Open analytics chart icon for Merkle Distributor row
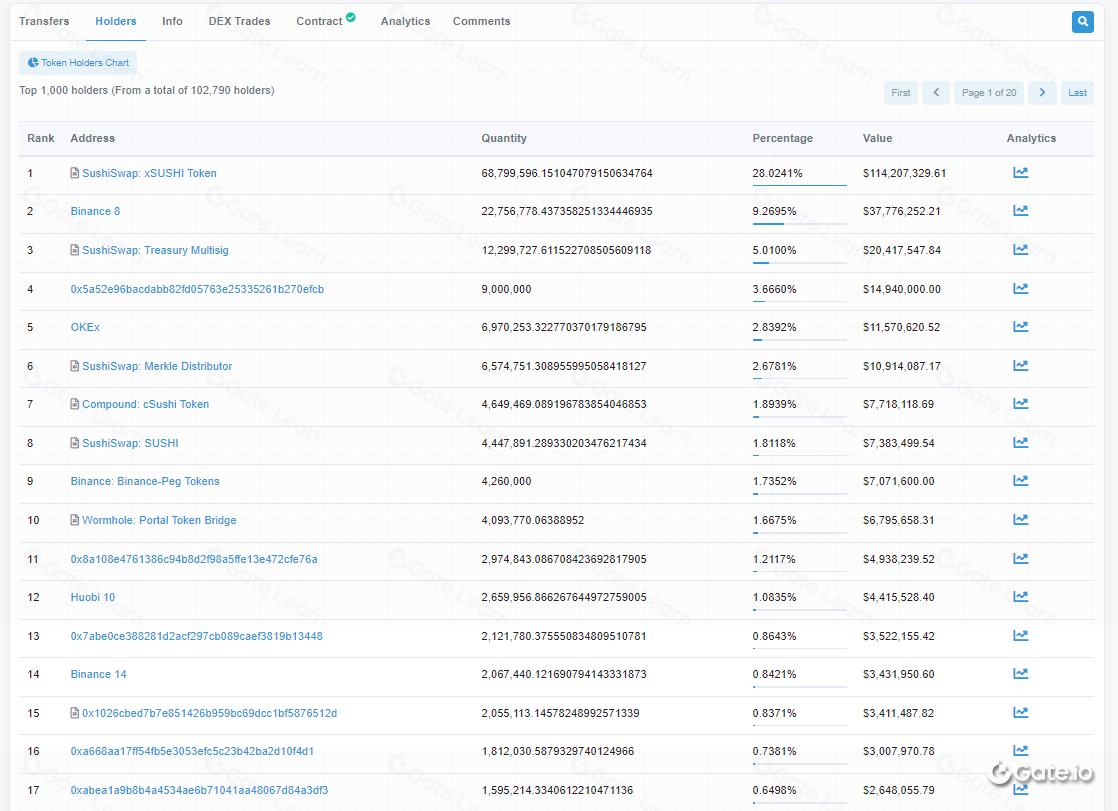 (1020, 366)
